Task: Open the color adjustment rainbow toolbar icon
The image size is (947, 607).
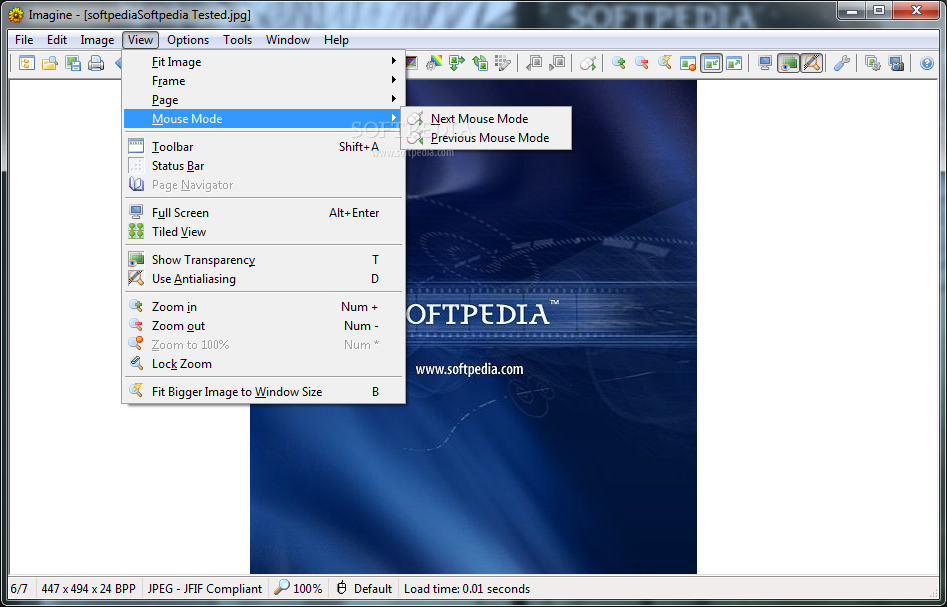Action: [434, 63]
